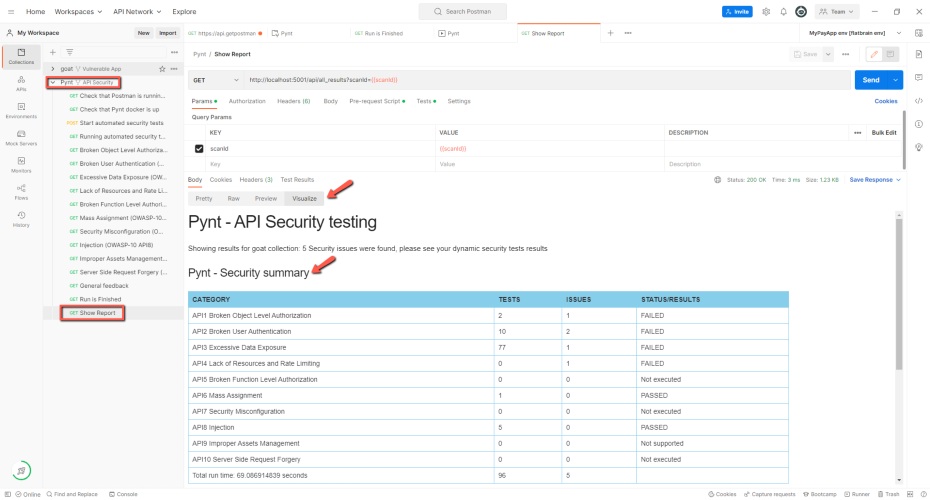Open Find and Replace in status bar
The height and width of the screenshot is (500, 930).
pyautogui.click(x=72, y=494)
